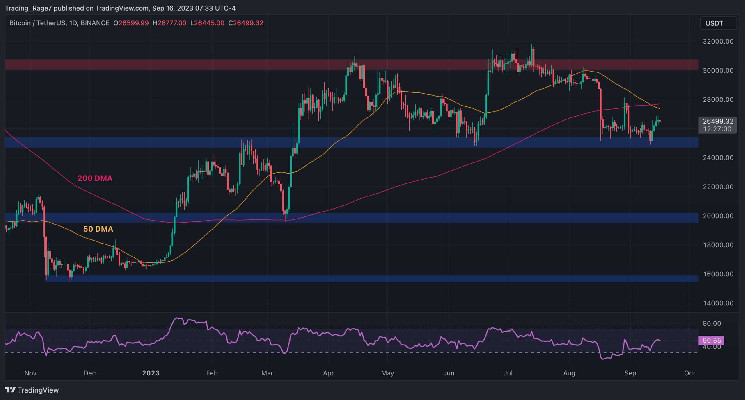Viewport: 745px width, 400px height.
Task: Click the 28000.00 price axis label
Action: [717, 100]
